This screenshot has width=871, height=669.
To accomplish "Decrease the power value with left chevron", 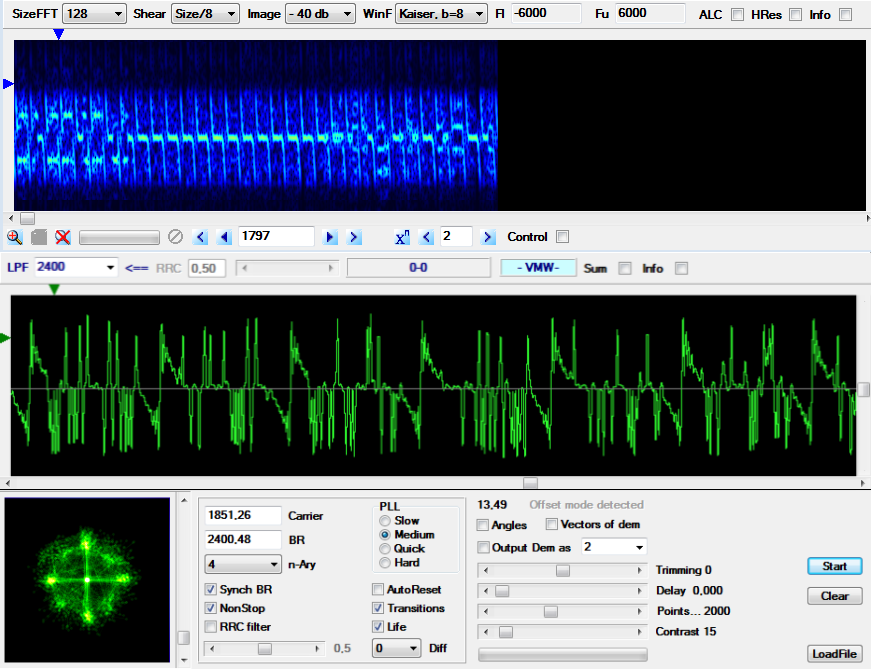I will 426,237.
